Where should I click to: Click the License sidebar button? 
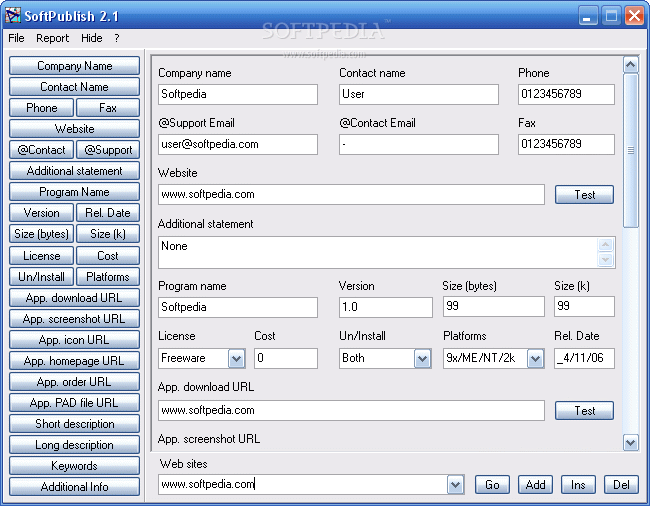click(41, 256)
